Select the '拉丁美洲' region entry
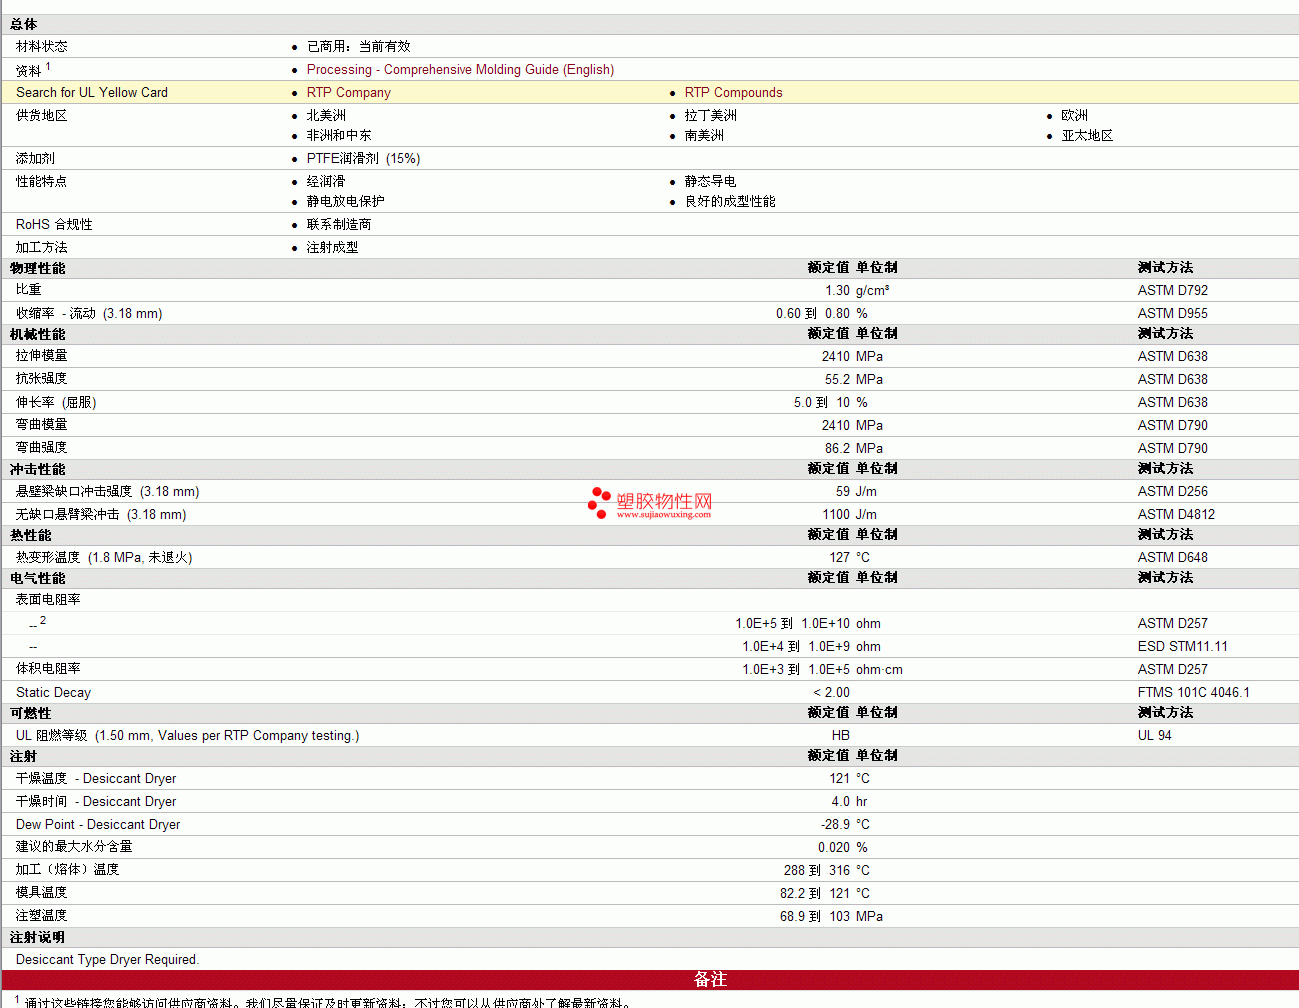Viewport: 1299px width, 1008px height. [x=710, y=115]
